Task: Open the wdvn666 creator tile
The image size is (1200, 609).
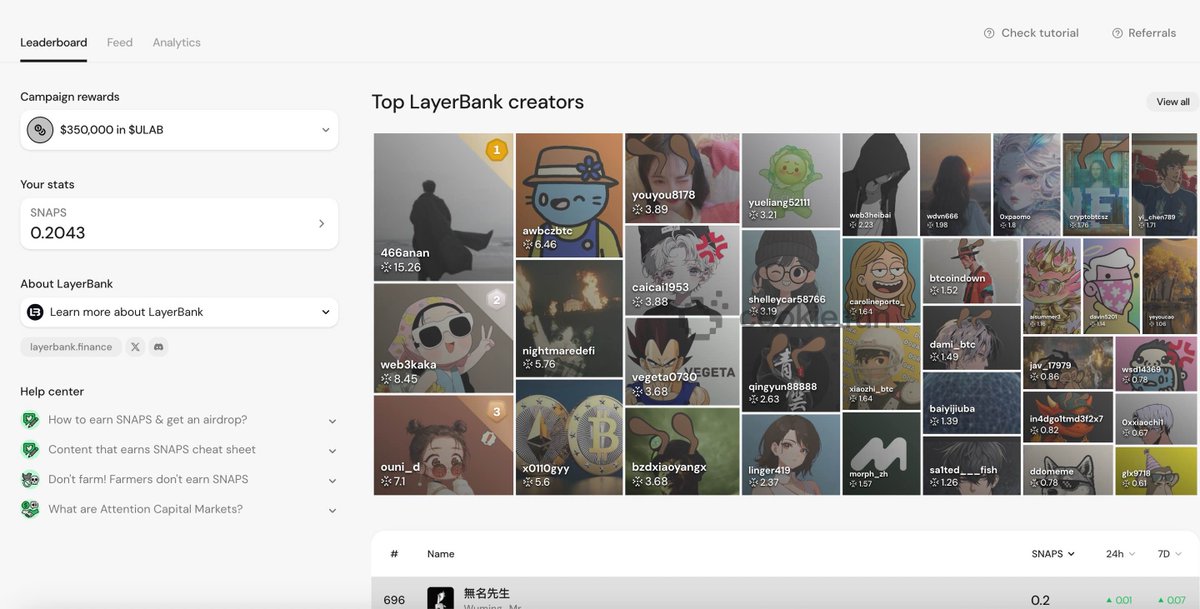Action: point(956,185)
